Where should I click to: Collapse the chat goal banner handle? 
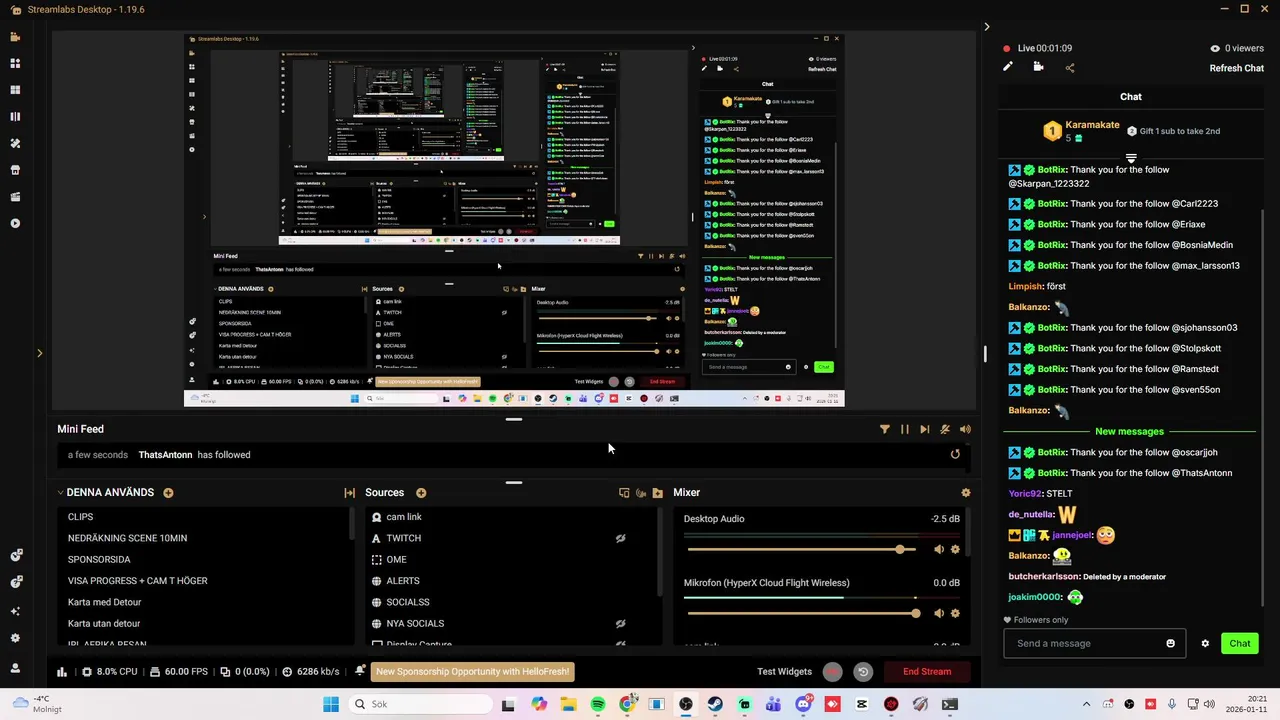click(1131, 158)
